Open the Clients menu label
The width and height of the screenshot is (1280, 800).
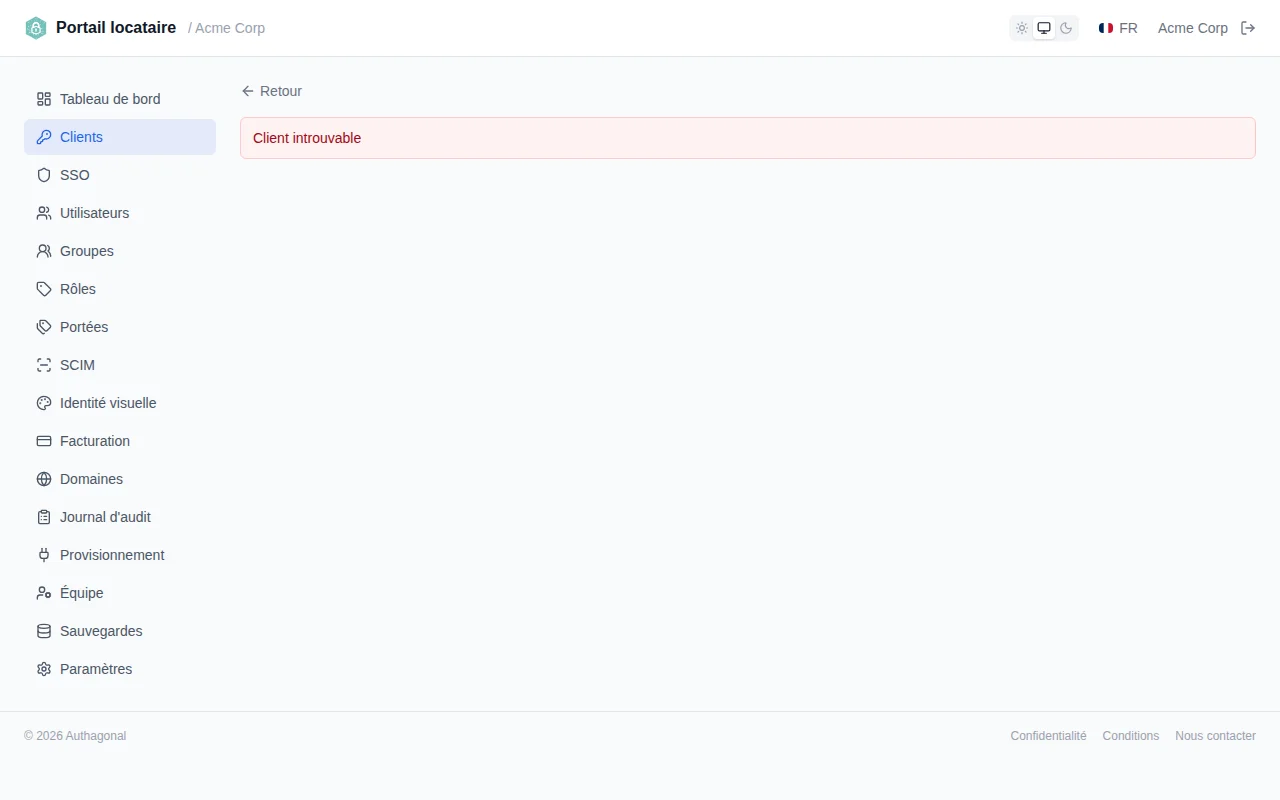[x=81, y=137]
